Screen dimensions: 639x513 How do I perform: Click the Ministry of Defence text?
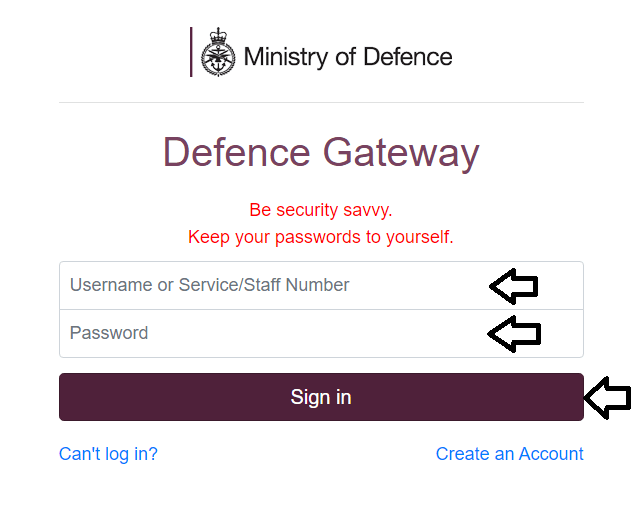[x=348, y=57]
